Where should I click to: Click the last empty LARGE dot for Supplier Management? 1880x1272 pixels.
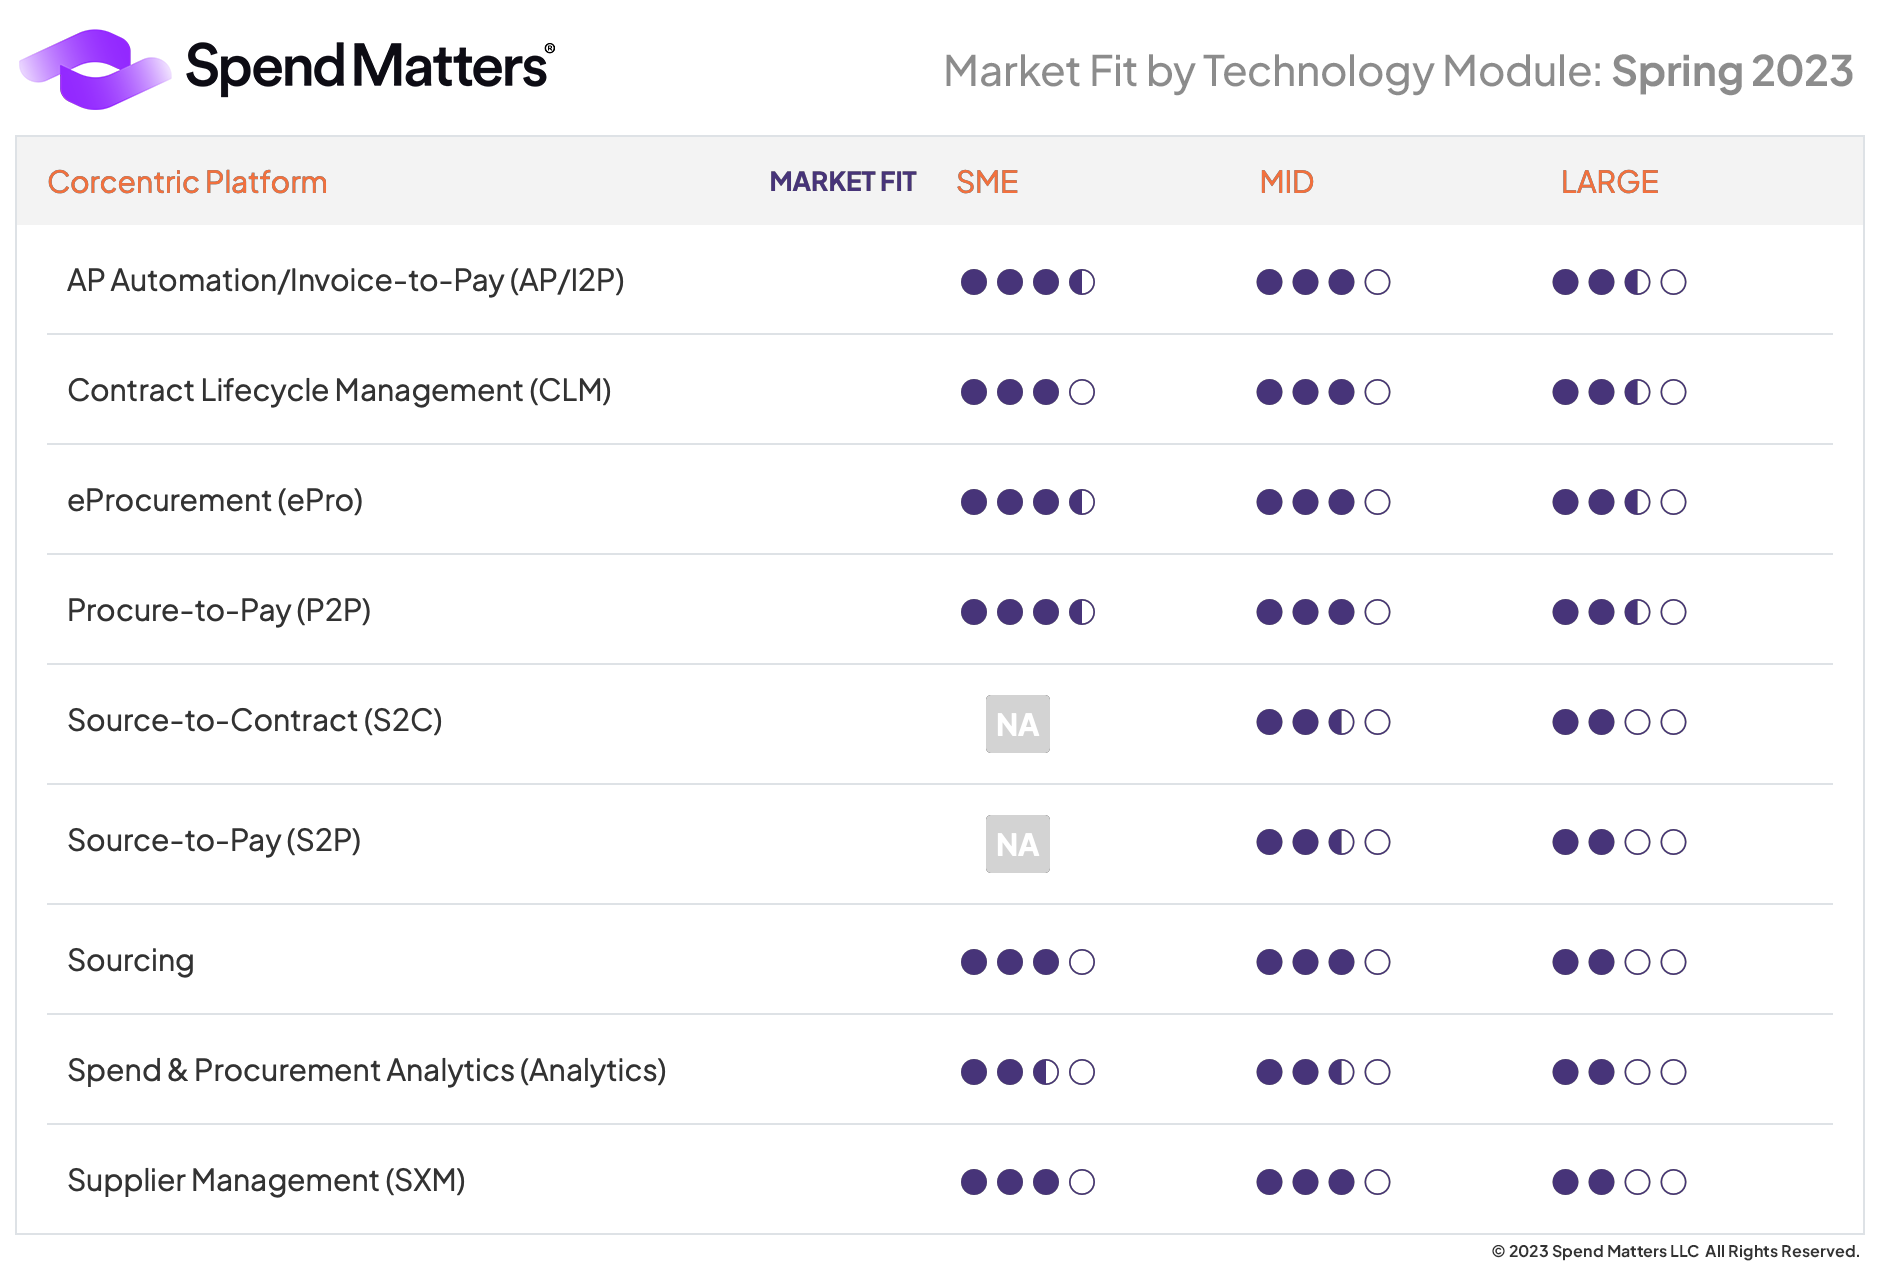(x=1673, y=1182)
